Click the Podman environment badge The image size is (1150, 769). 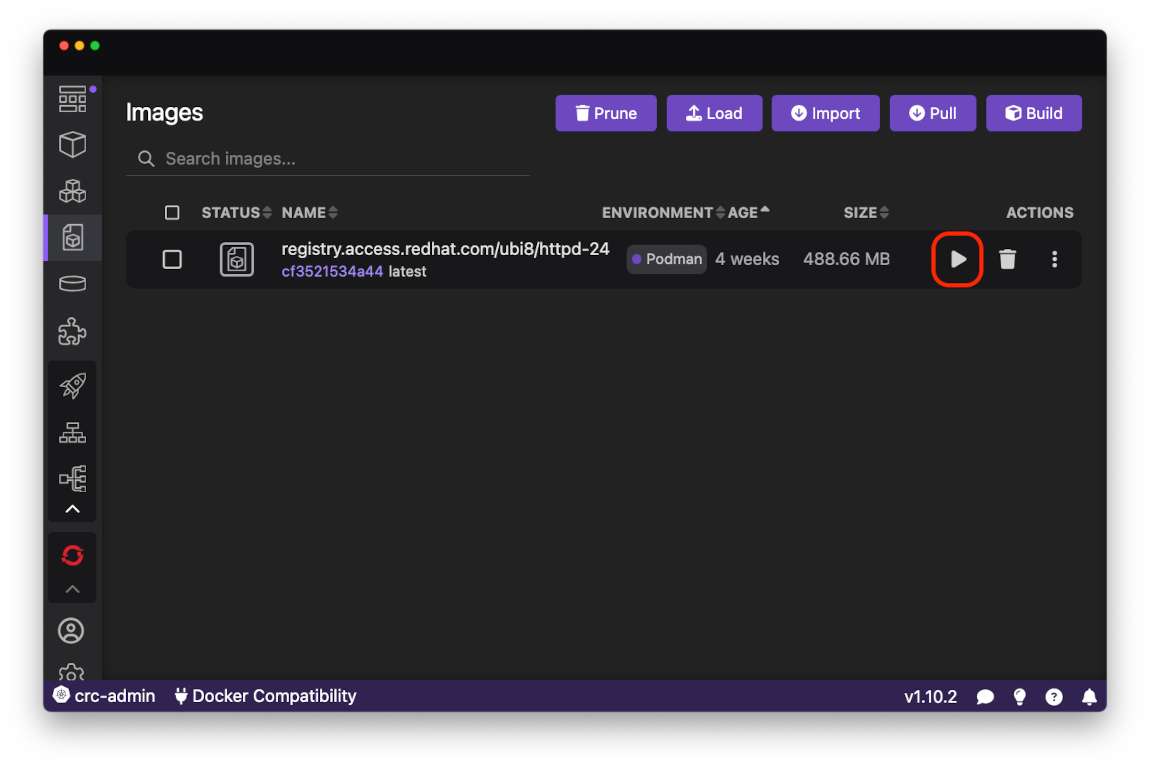(x=667, y=259)
